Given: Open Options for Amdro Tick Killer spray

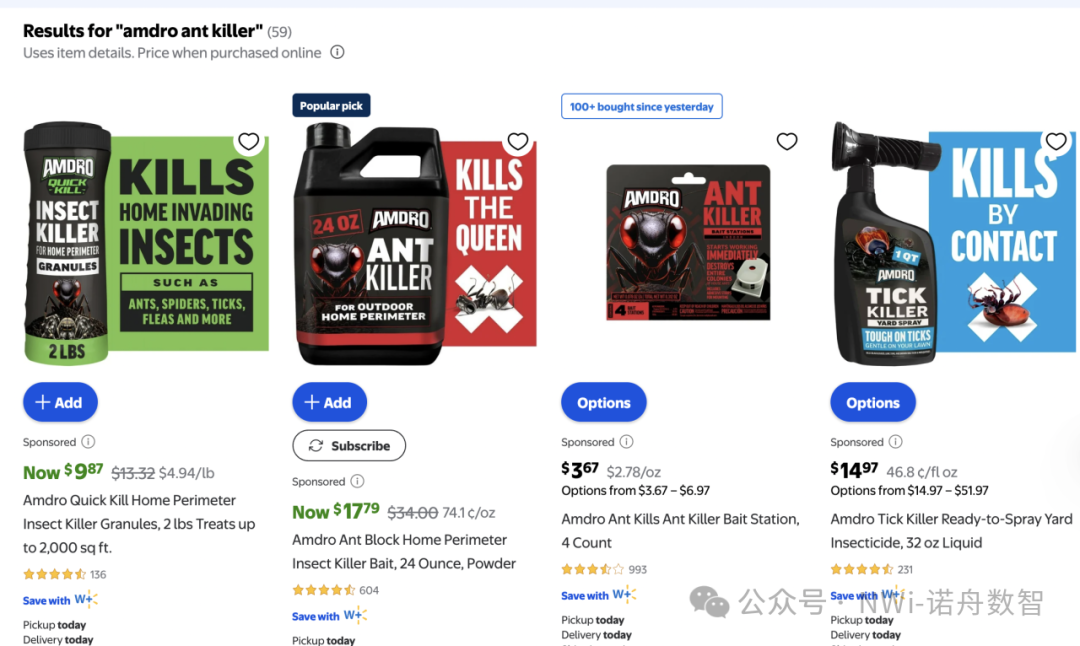Looking at the screenshot, I should pos(872,402).
